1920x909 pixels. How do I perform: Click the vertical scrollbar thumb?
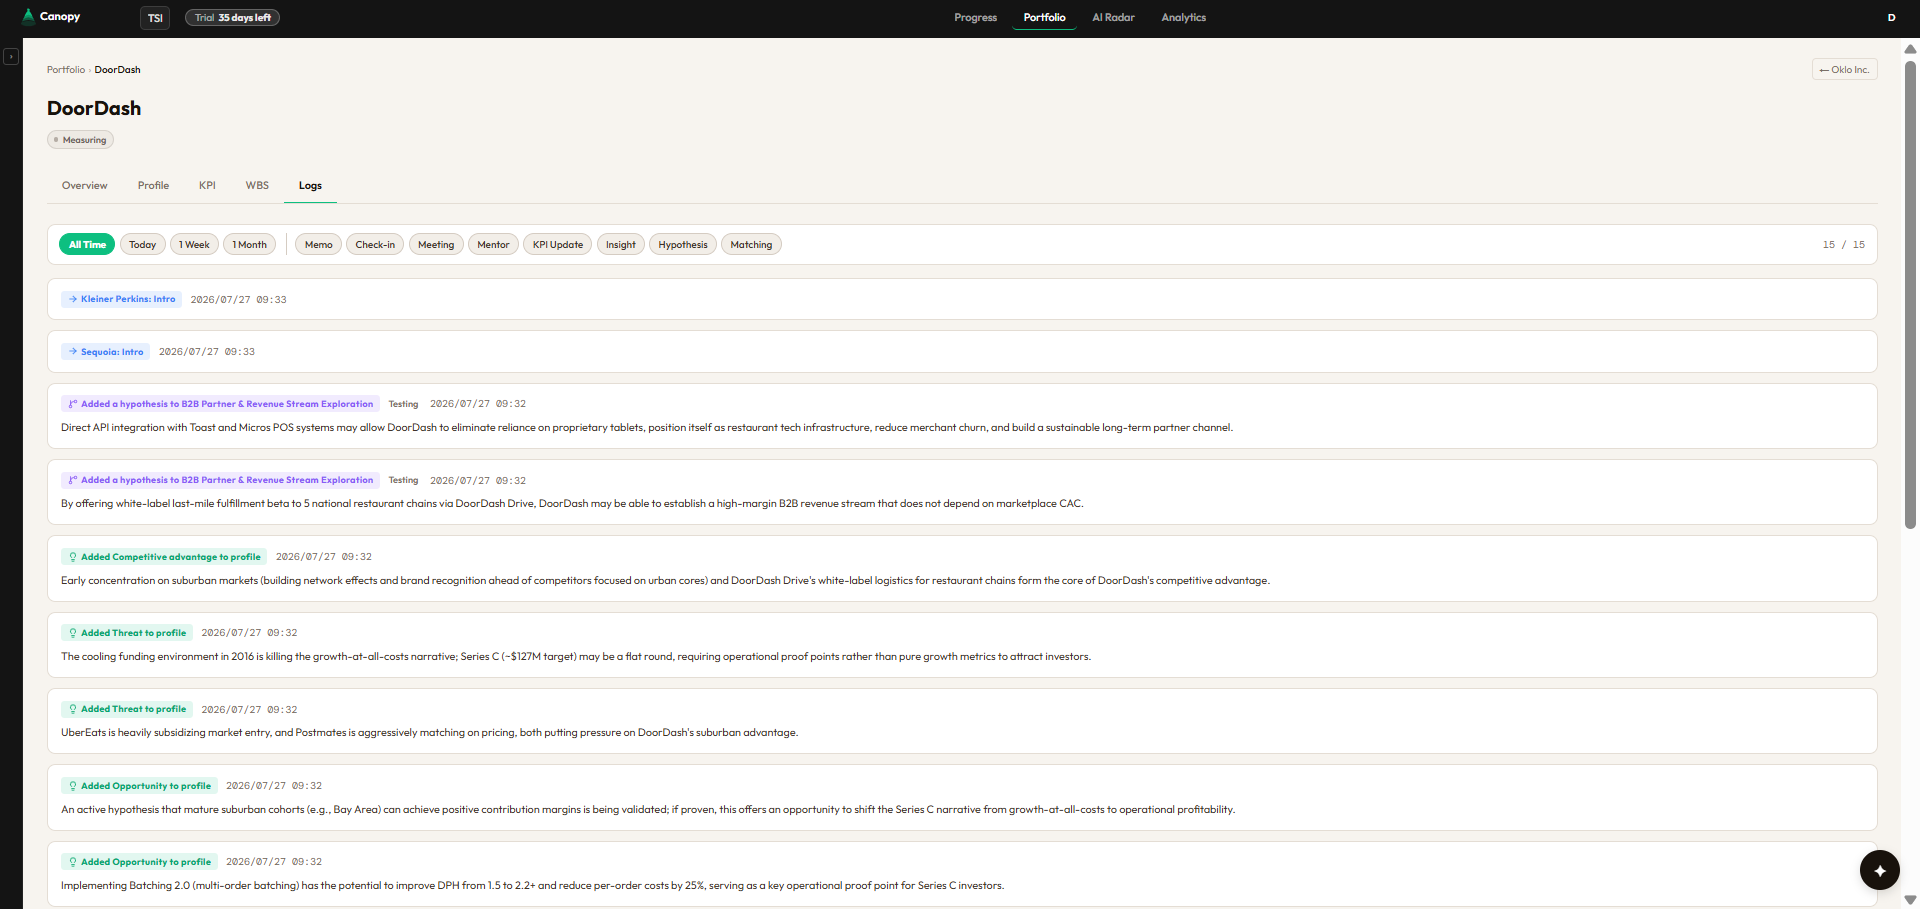tap(1910, 295)
